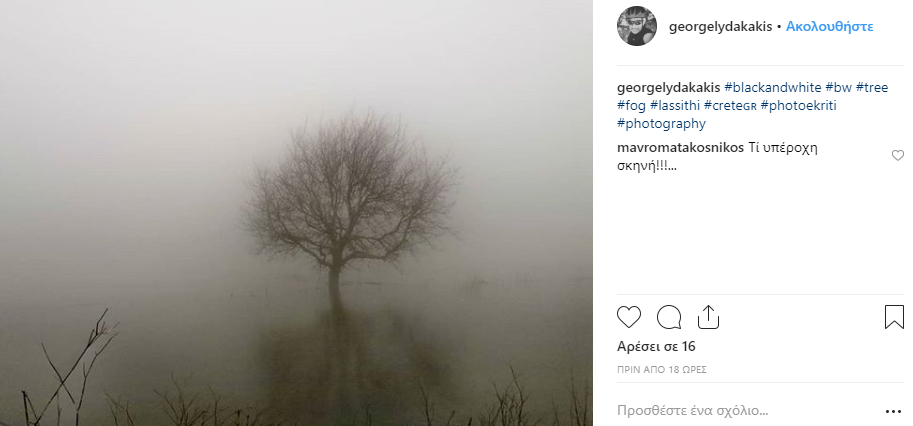
Task: Share the post using the arrow icon
Action: coord(707,316)
